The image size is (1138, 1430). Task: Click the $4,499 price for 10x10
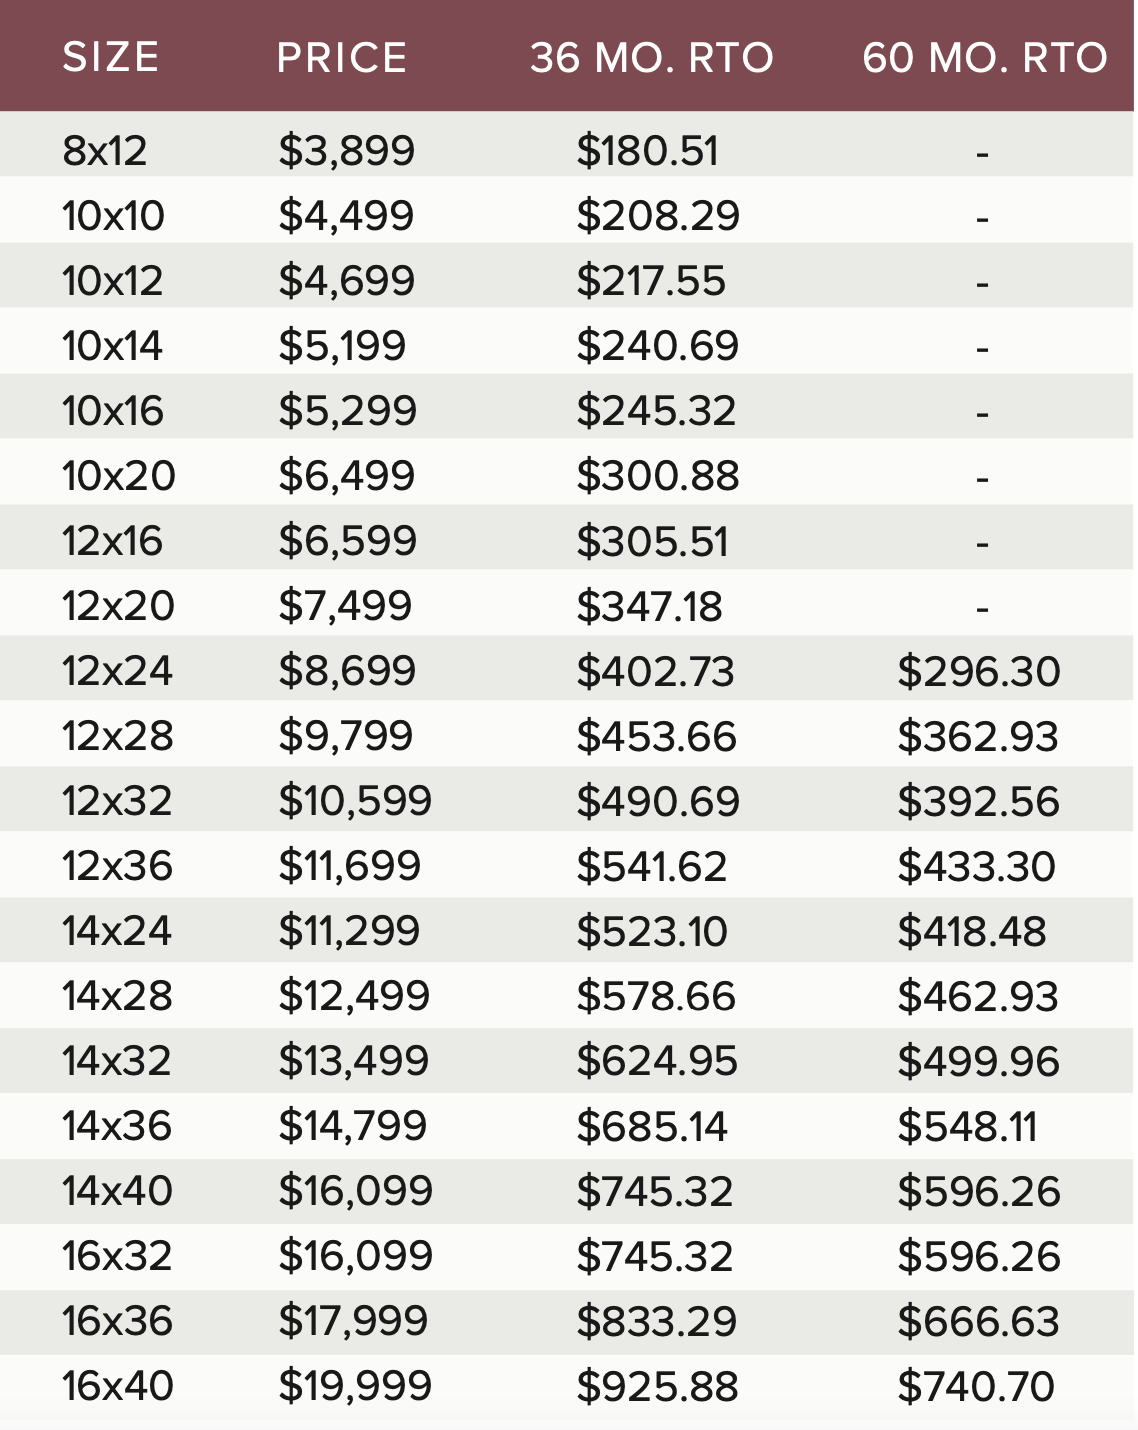click(346, 216)
